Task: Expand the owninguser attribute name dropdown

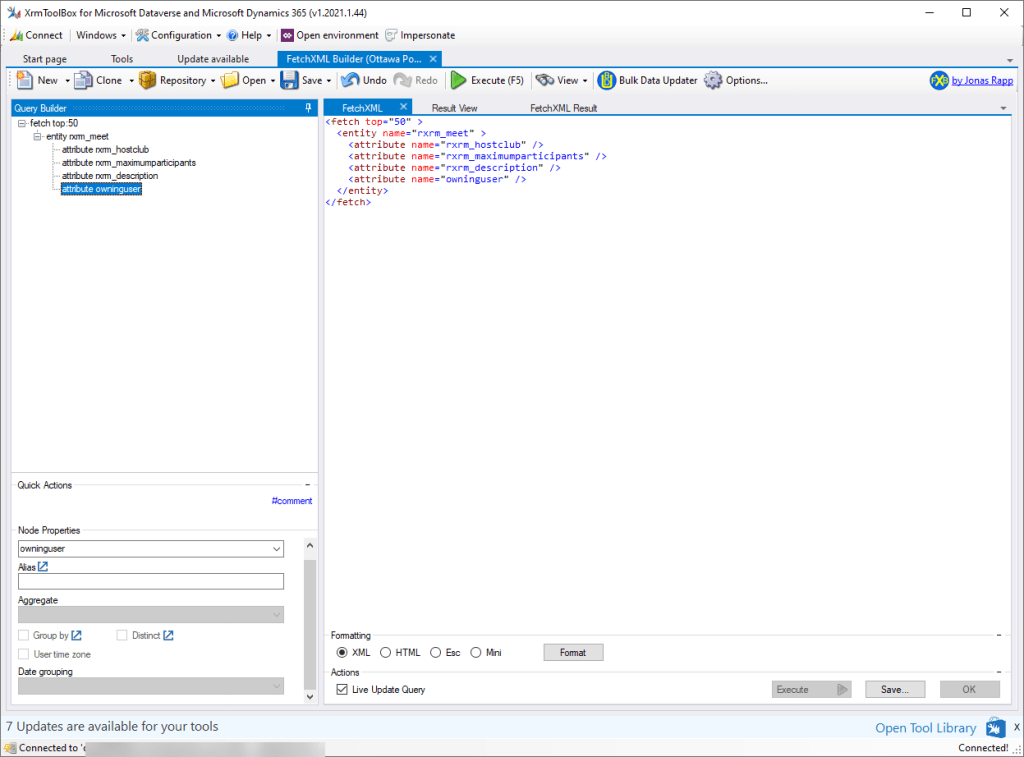Action: 276,549
